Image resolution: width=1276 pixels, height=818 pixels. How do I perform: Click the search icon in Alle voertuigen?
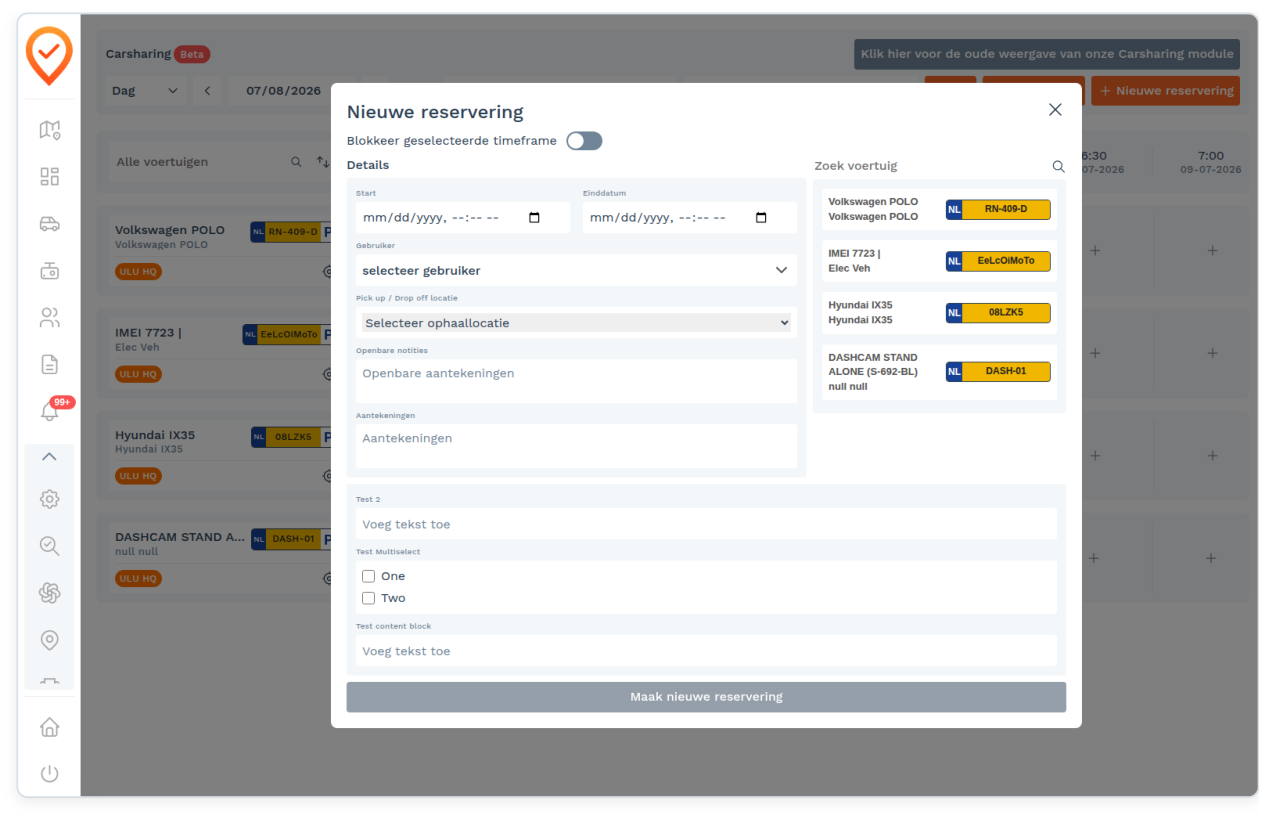coord(296,162)
